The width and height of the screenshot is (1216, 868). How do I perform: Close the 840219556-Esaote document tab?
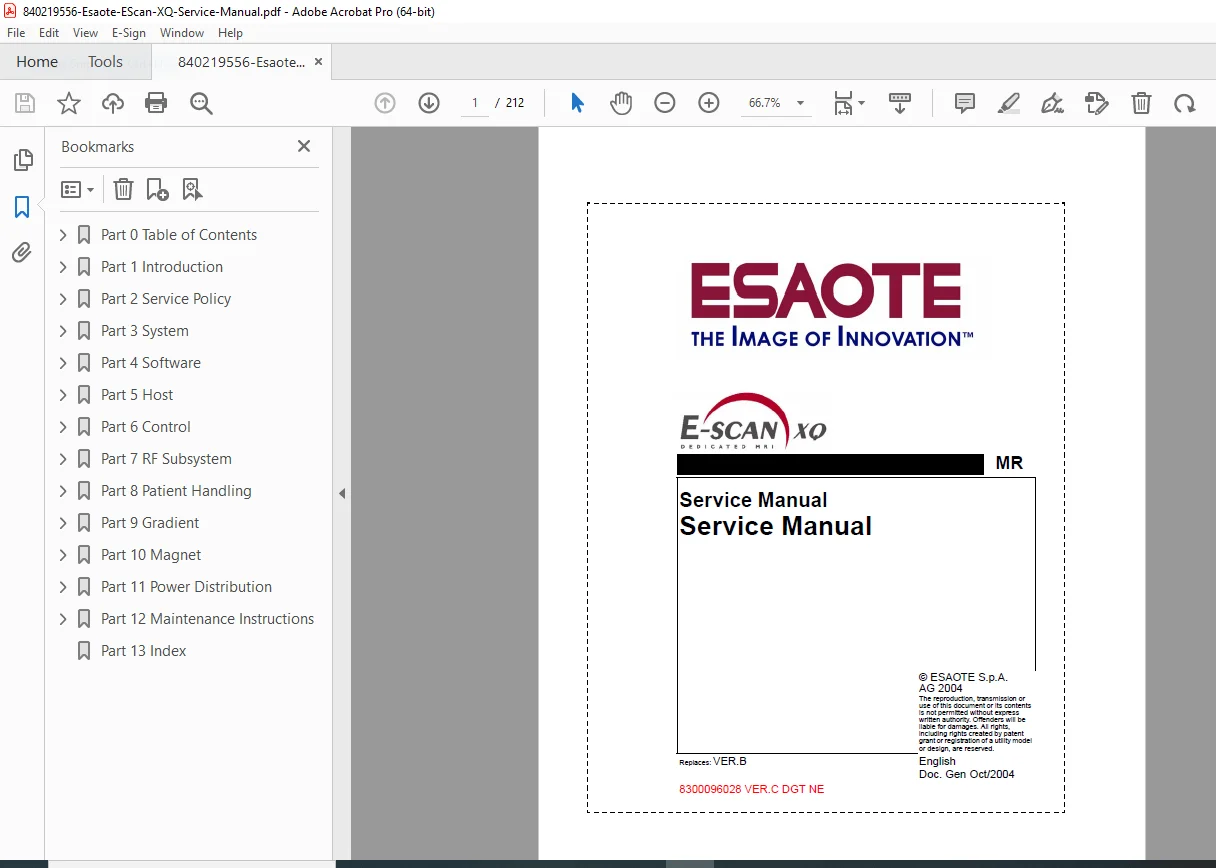[318, 62]
